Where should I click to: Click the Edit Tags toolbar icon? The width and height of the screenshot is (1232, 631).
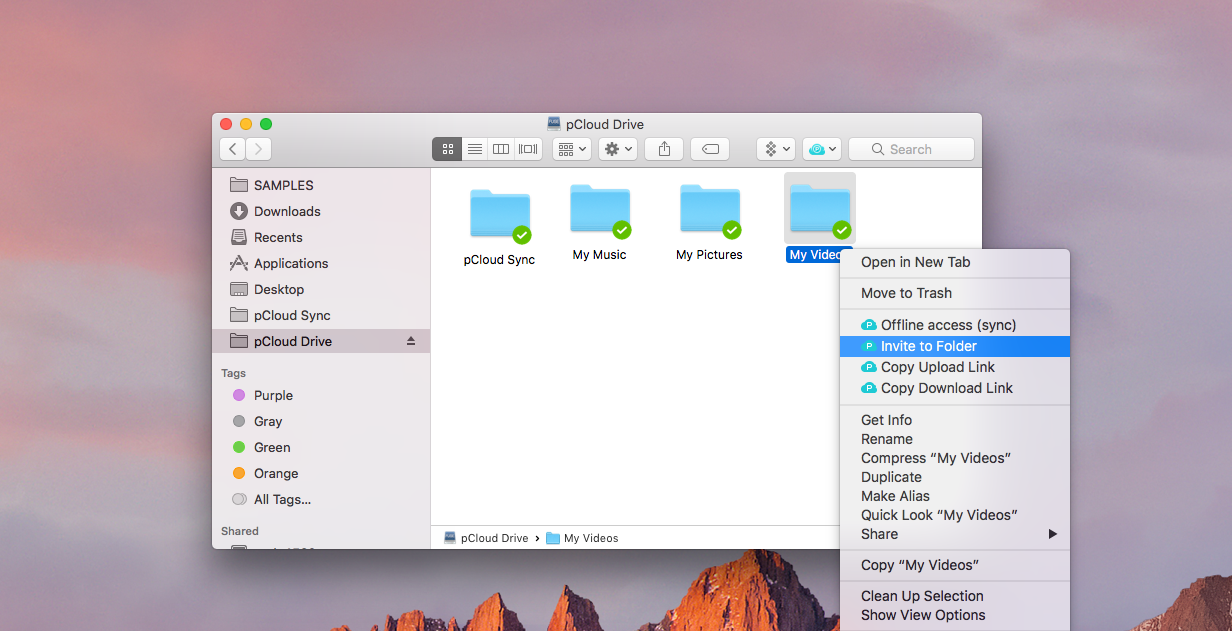point(710,149)
